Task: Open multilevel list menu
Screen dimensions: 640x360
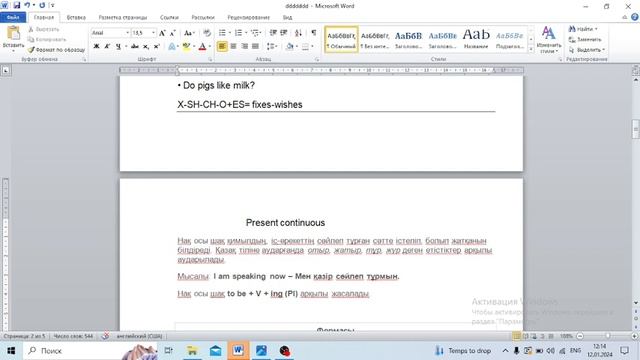Action: click(256, 33)
